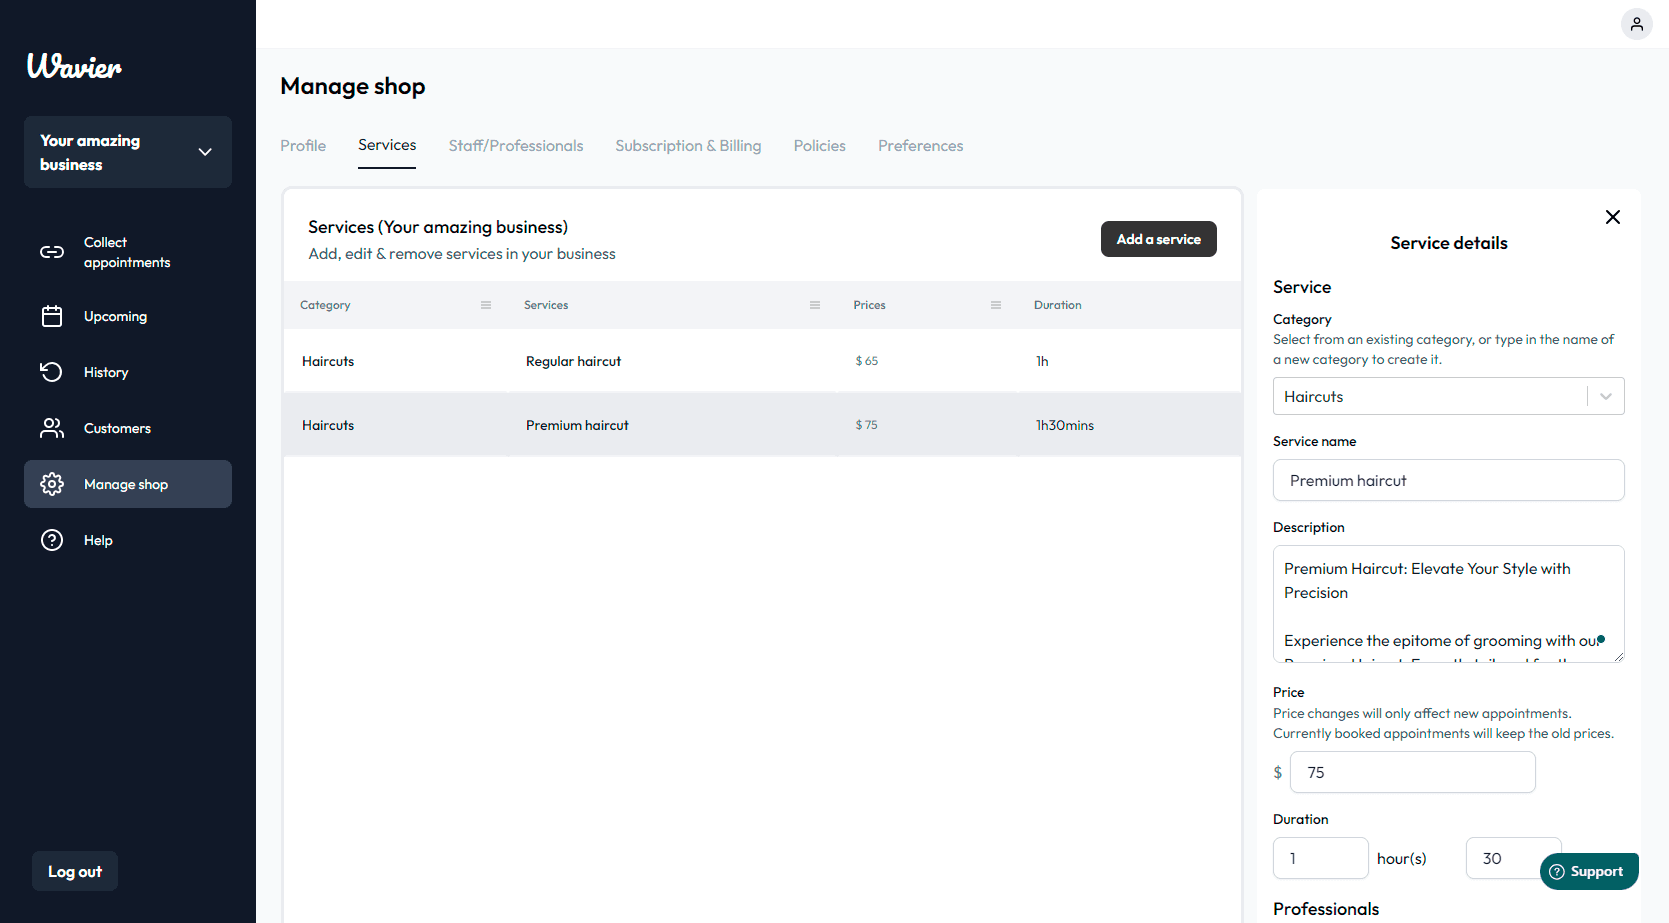Click the Duration column header
The width and height of the screenshot is (1669, 923).
[1058, 305]
